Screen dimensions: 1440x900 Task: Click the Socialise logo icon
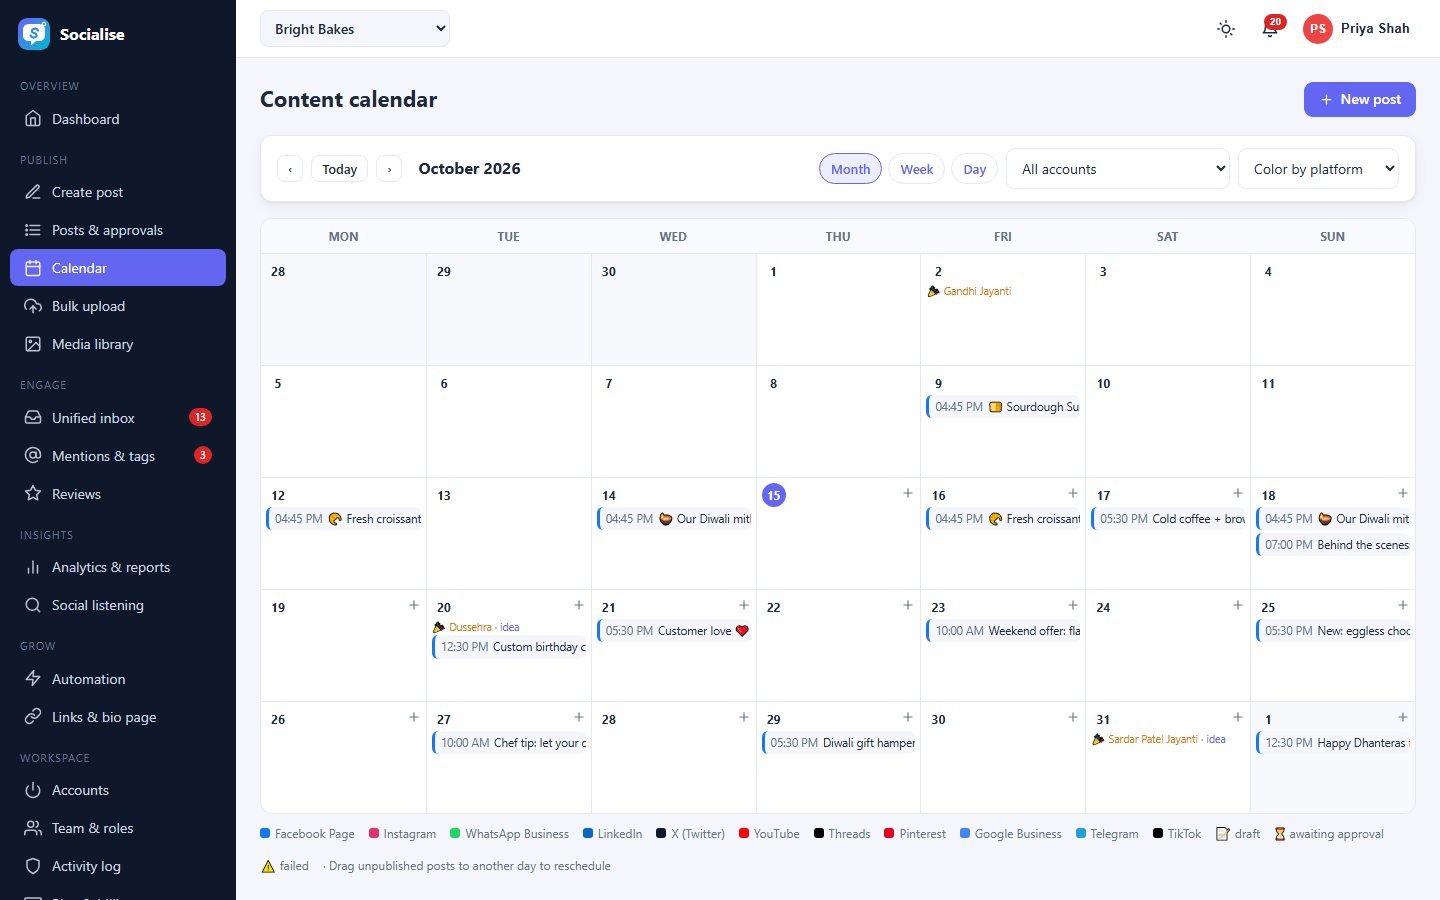(x=34, y=34)
